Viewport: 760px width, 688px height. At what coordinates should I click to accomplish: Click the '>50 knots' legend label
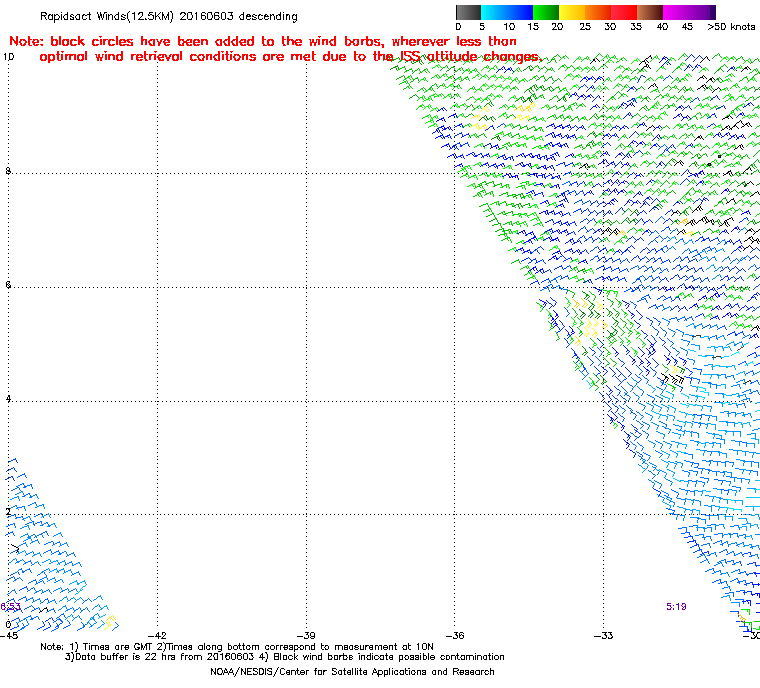(x=731, y=27)
